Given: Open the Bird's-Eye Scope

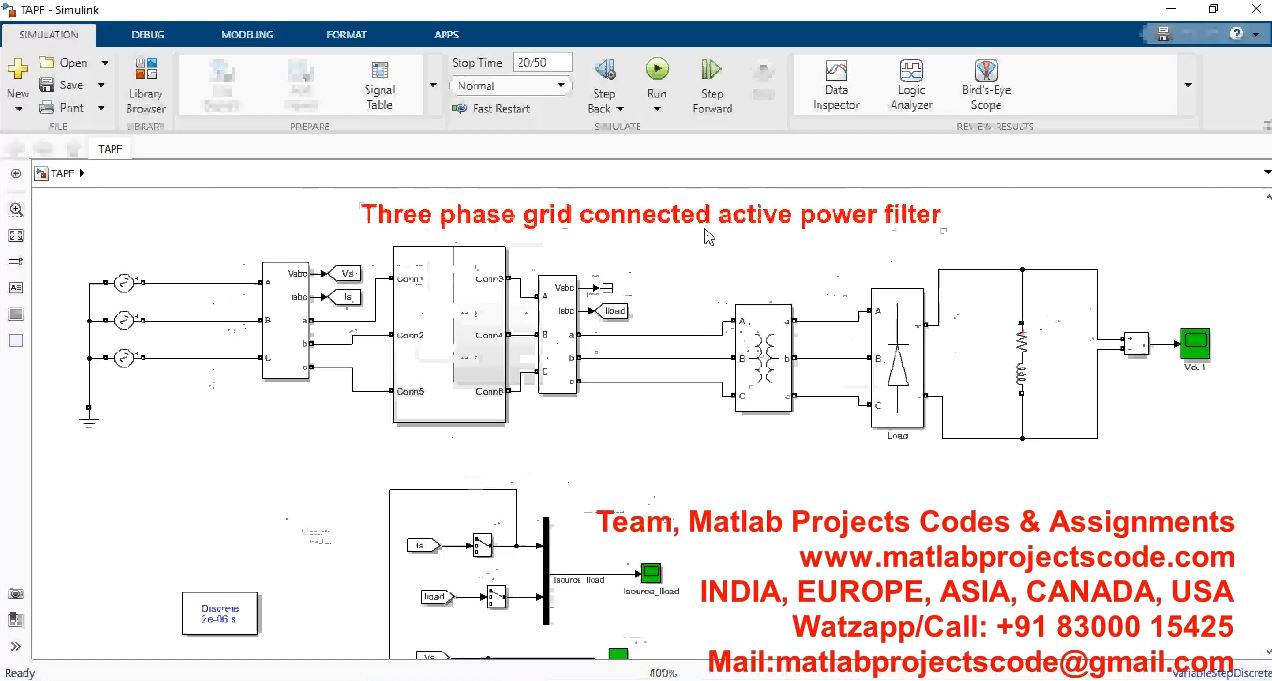Looking at the screenshot, I should 986,85.
